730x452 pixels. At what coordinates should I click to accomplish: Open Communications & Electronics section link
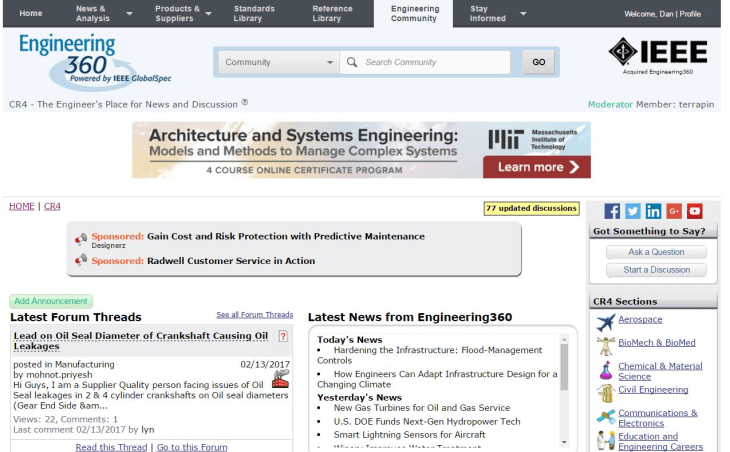(x=658, y=418)
